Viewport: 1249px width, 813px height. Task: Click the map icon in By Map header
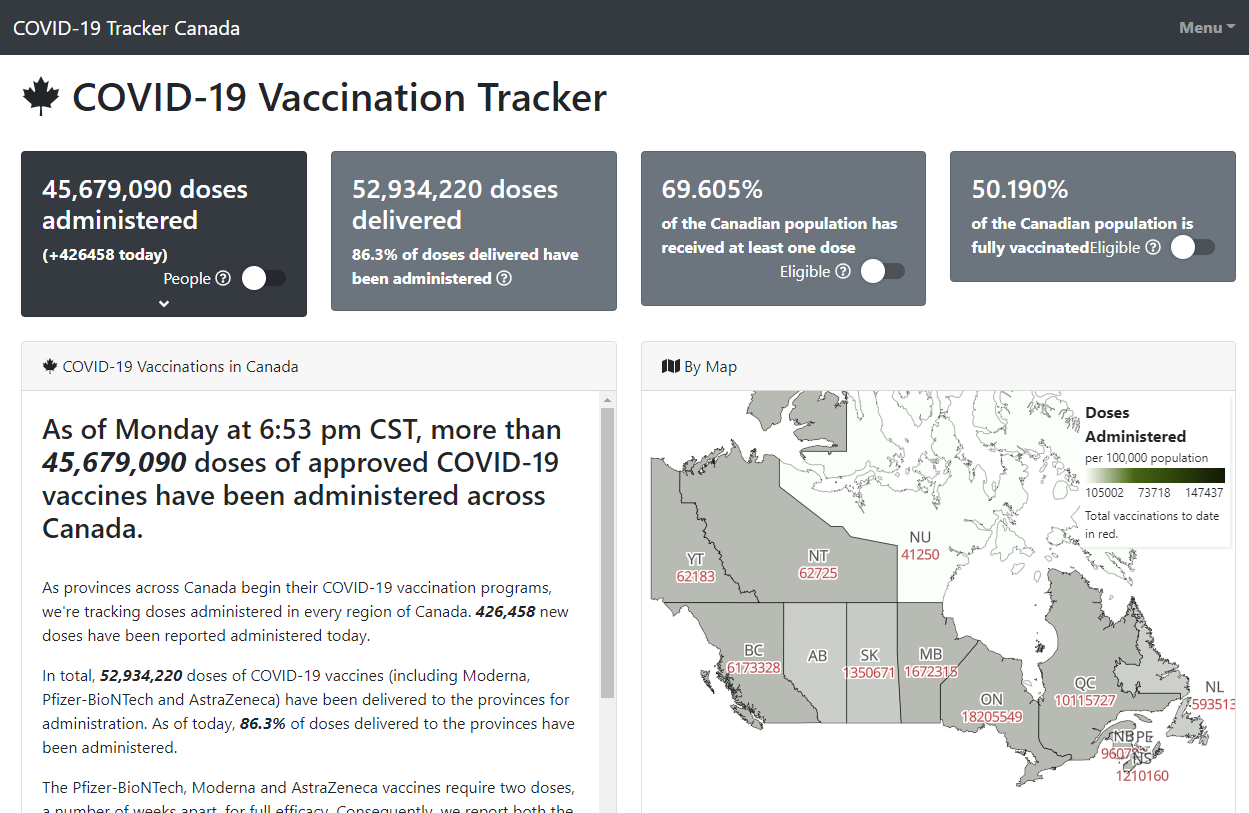click(671, 367)
